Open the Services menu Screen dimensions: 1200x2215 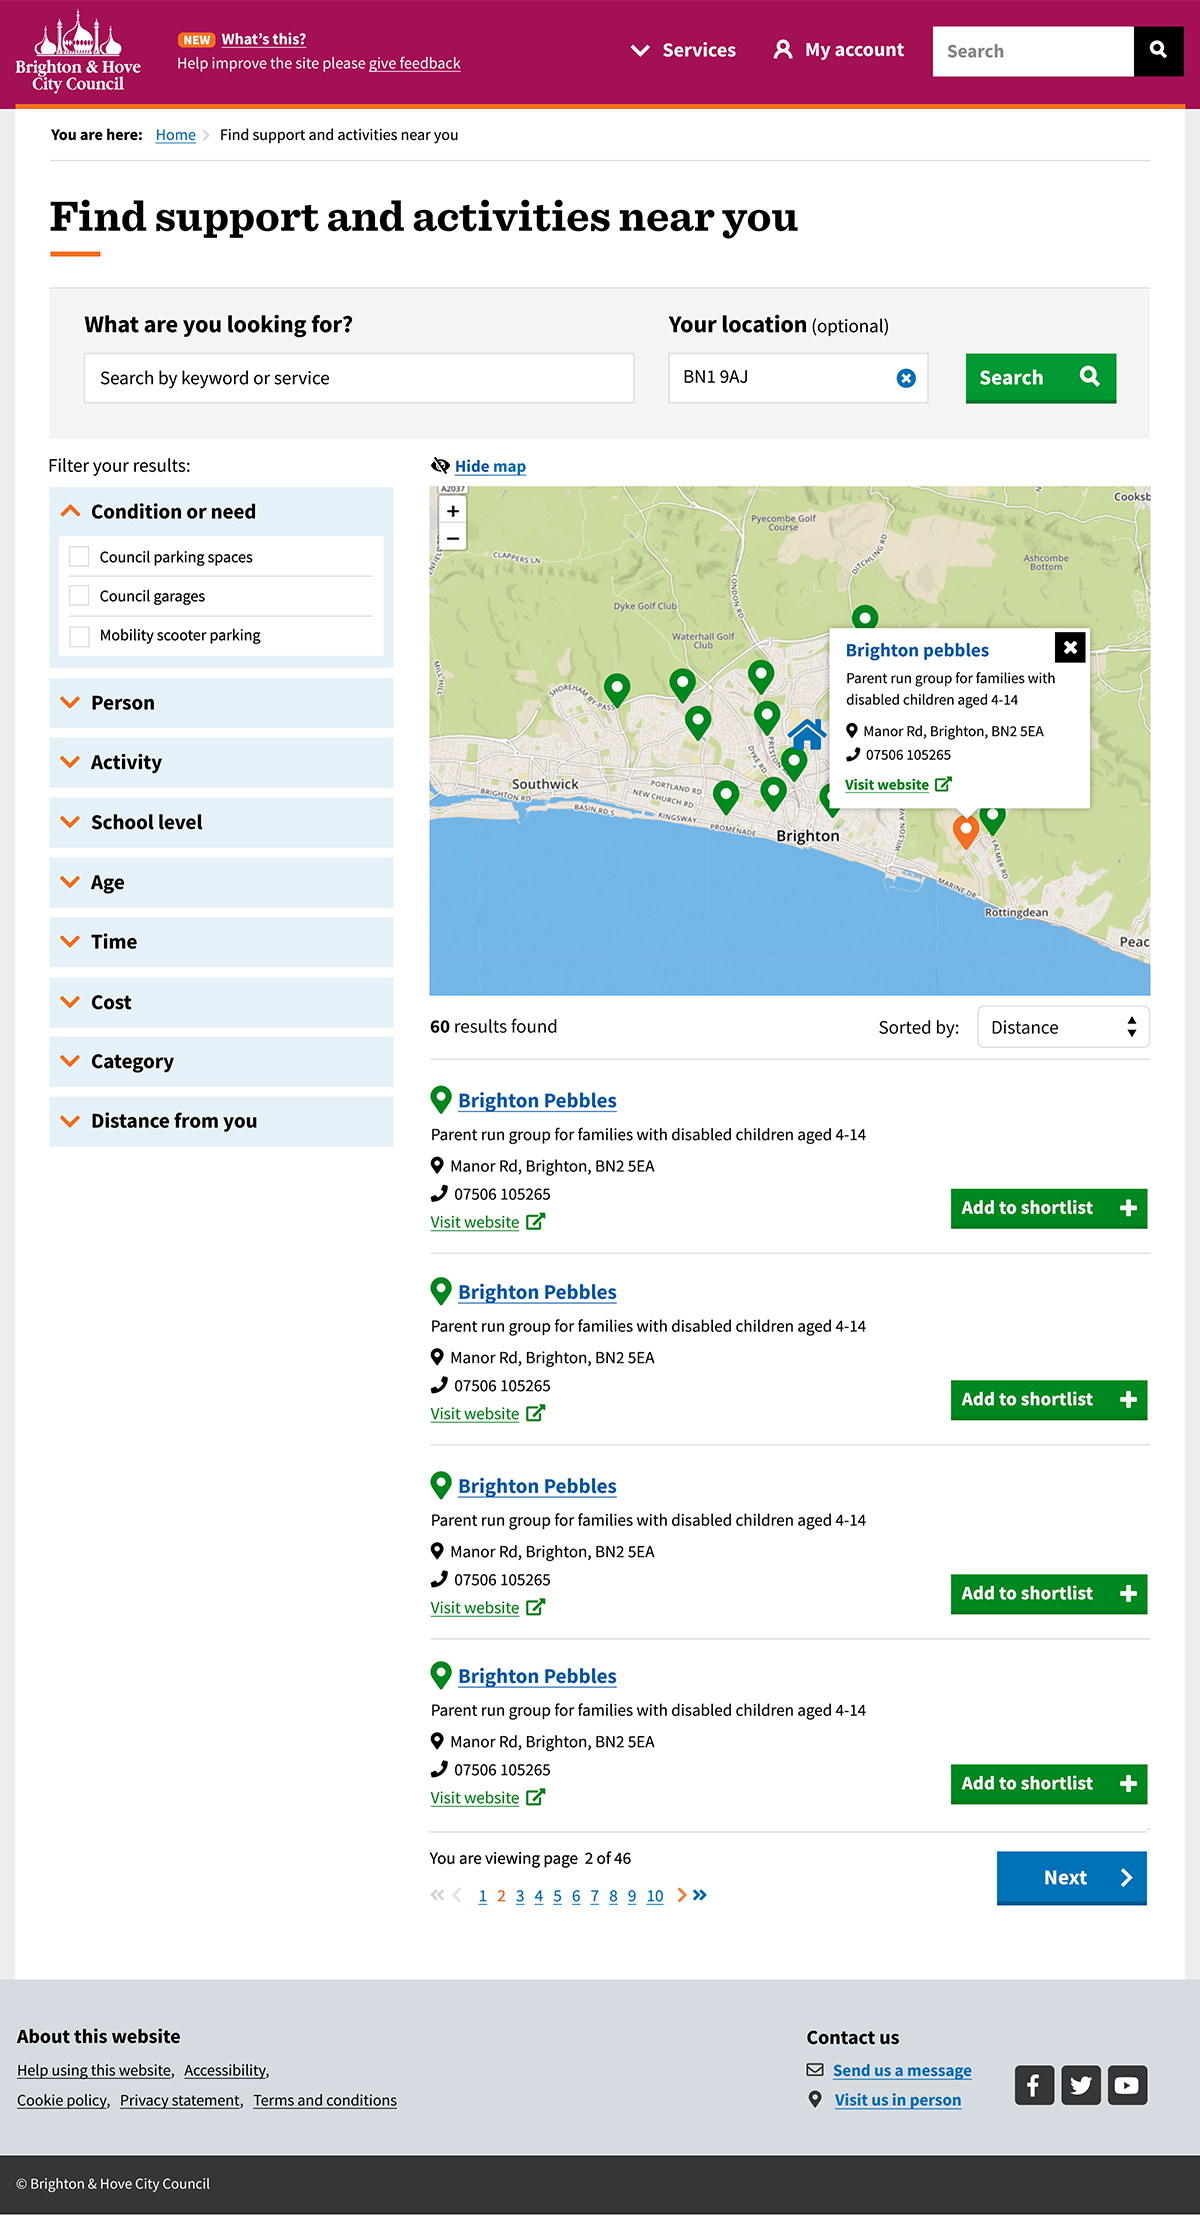coord(684,50)
